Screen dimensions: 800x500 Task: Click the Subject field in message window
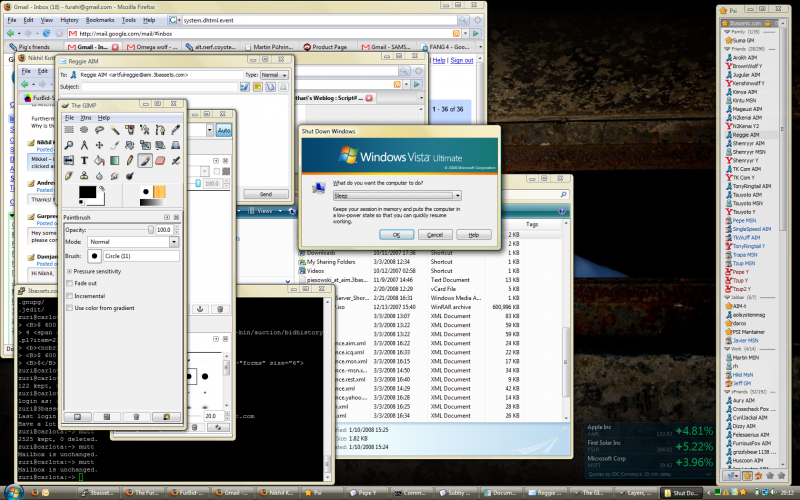click(x=150, y=86)
